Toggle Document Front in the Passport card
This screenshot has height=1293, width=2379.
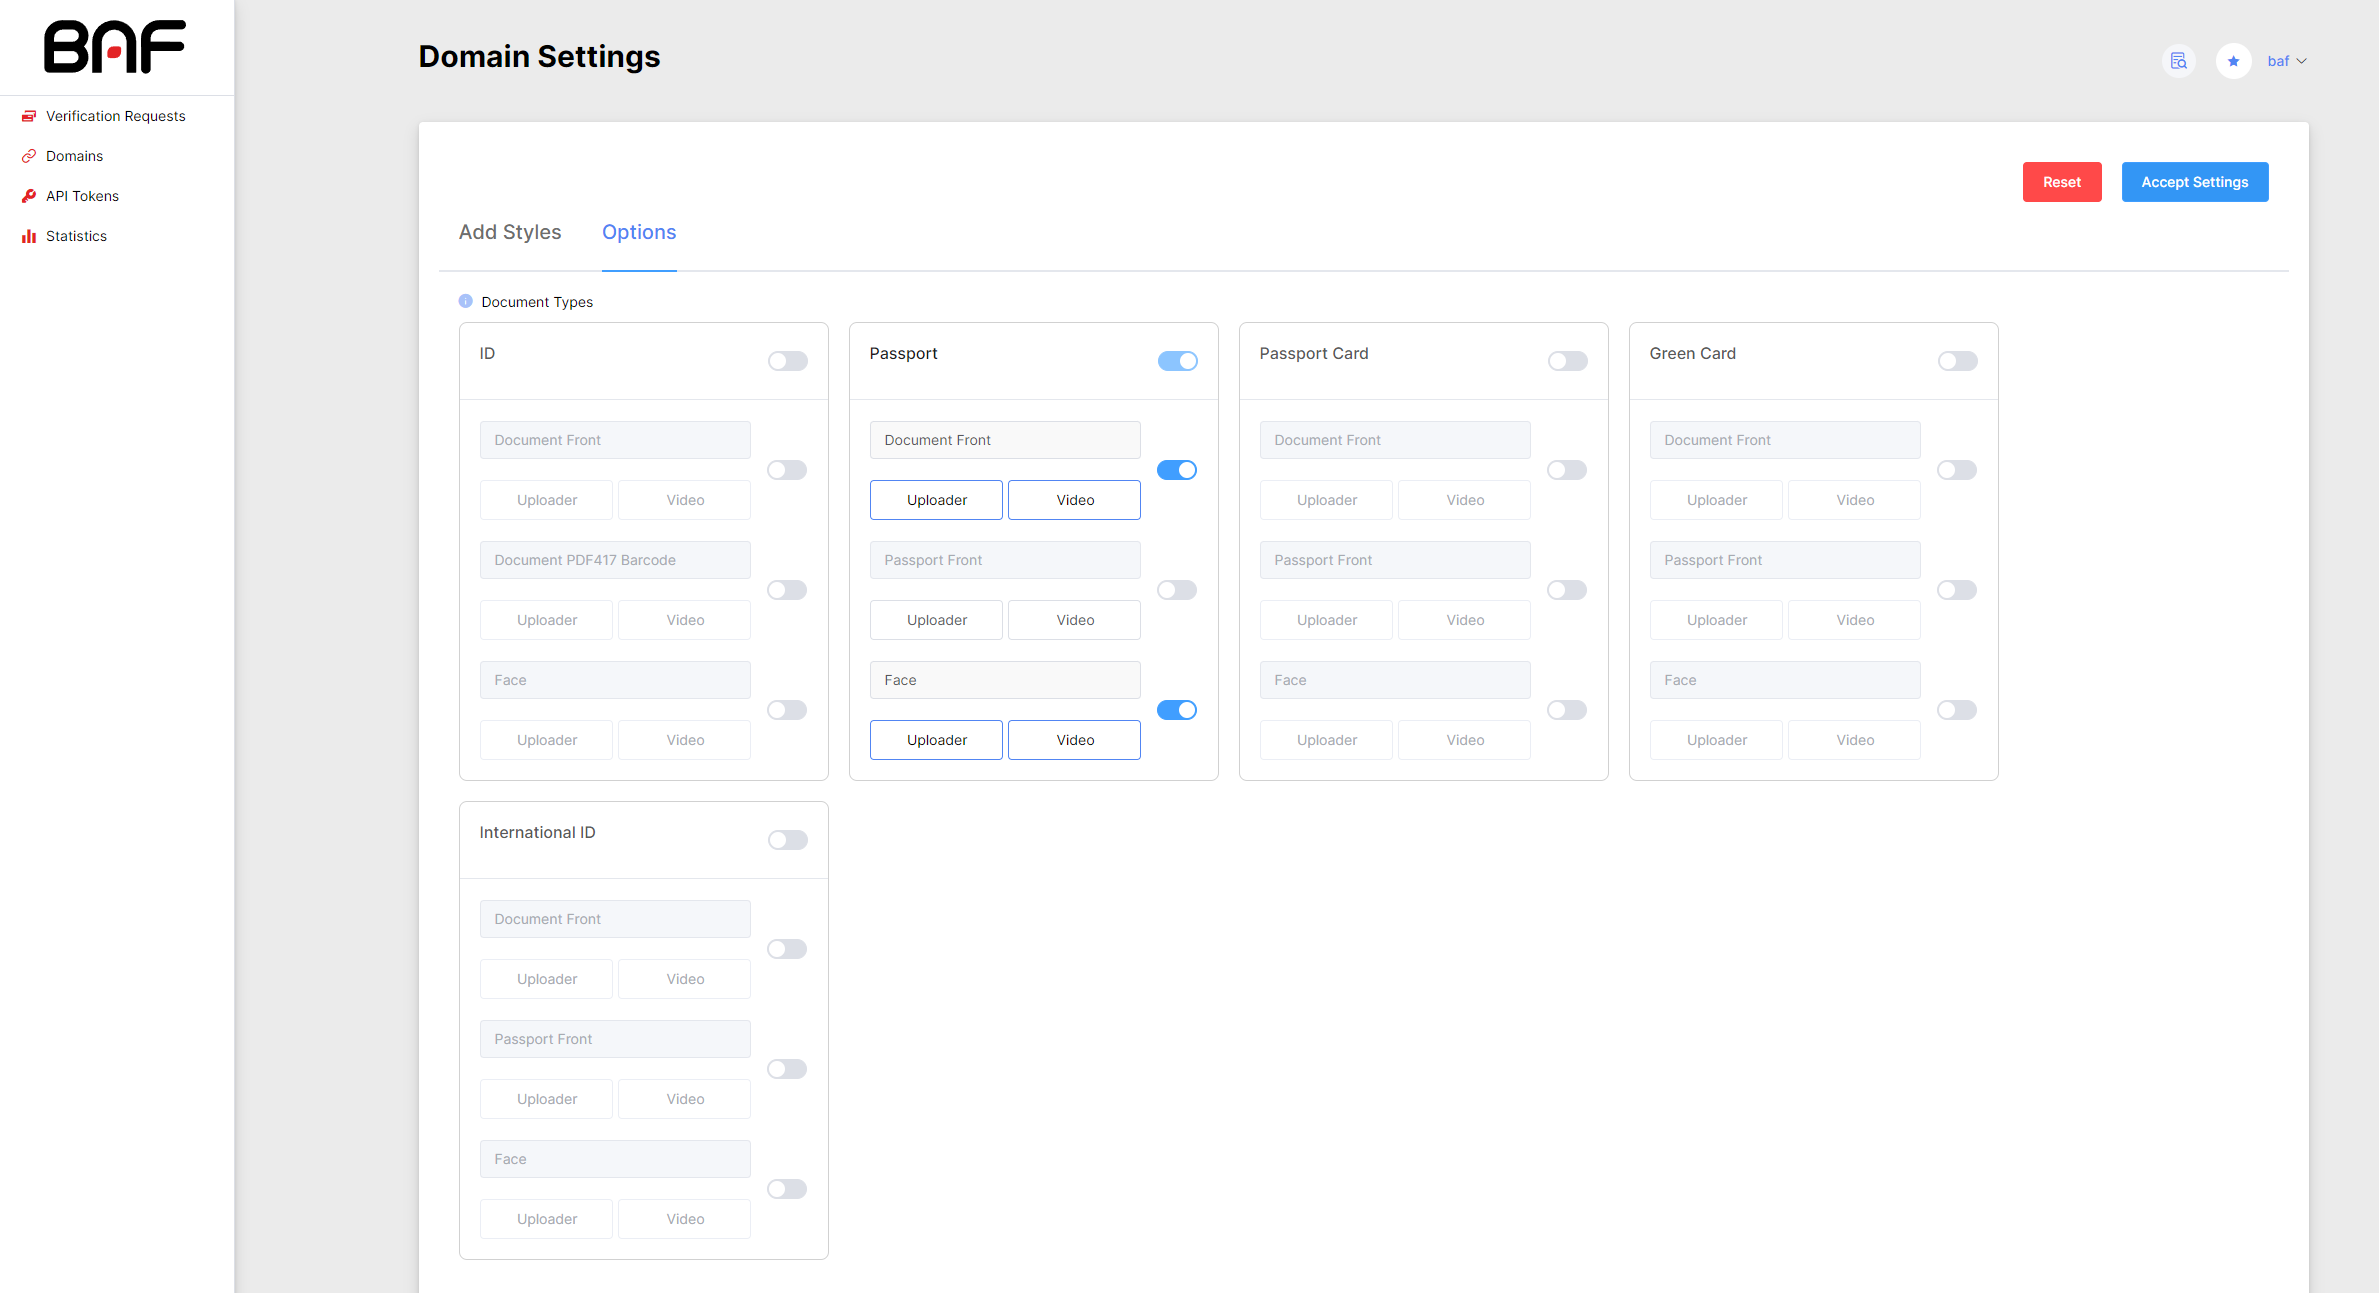click(x=1177, y=470)
